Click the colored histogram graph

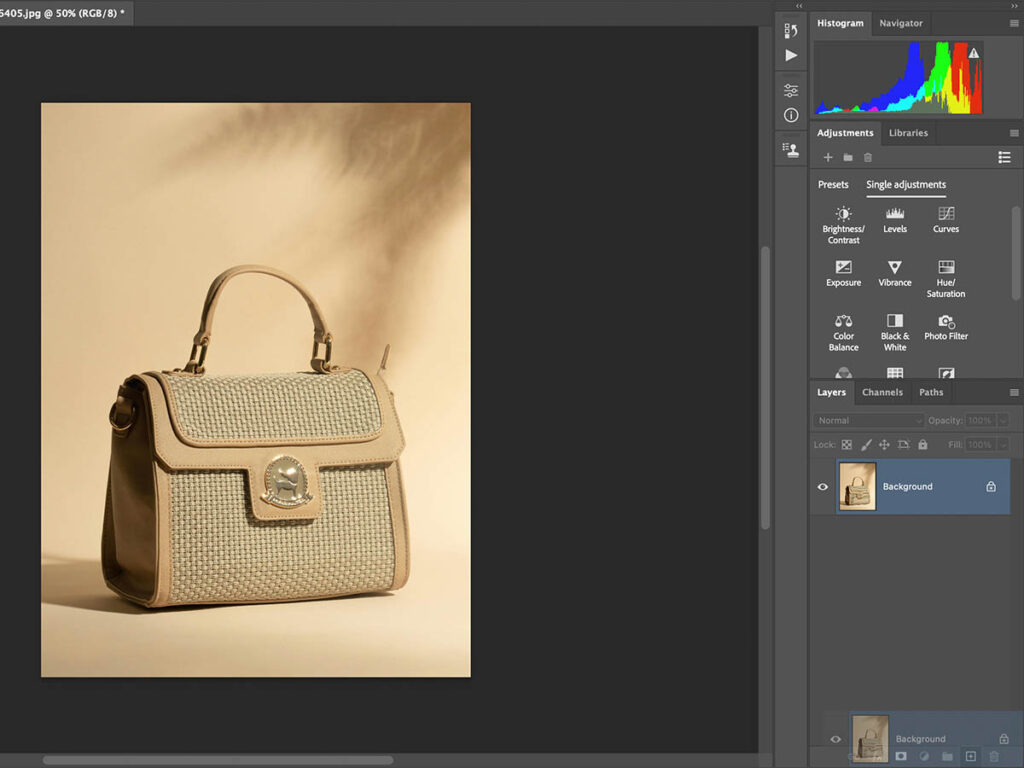pyautogui.click(x=899, y=78)
